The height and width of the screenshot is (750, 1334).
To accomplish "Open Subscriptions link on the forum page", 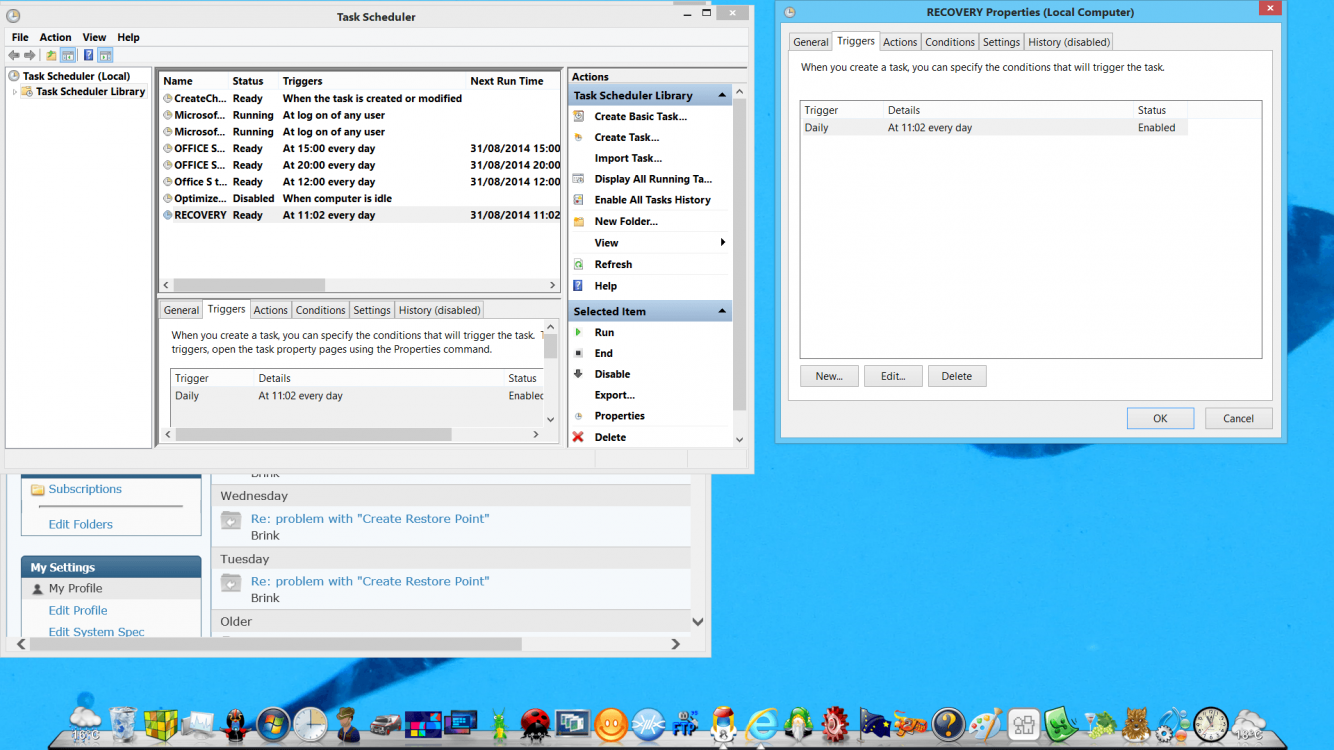I will pos(85,489).
